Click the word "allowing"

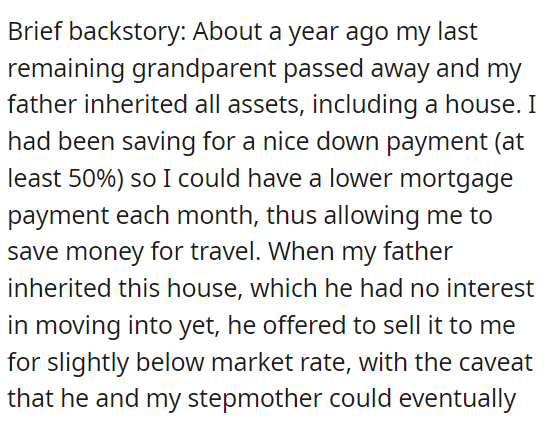coord(372,216)
